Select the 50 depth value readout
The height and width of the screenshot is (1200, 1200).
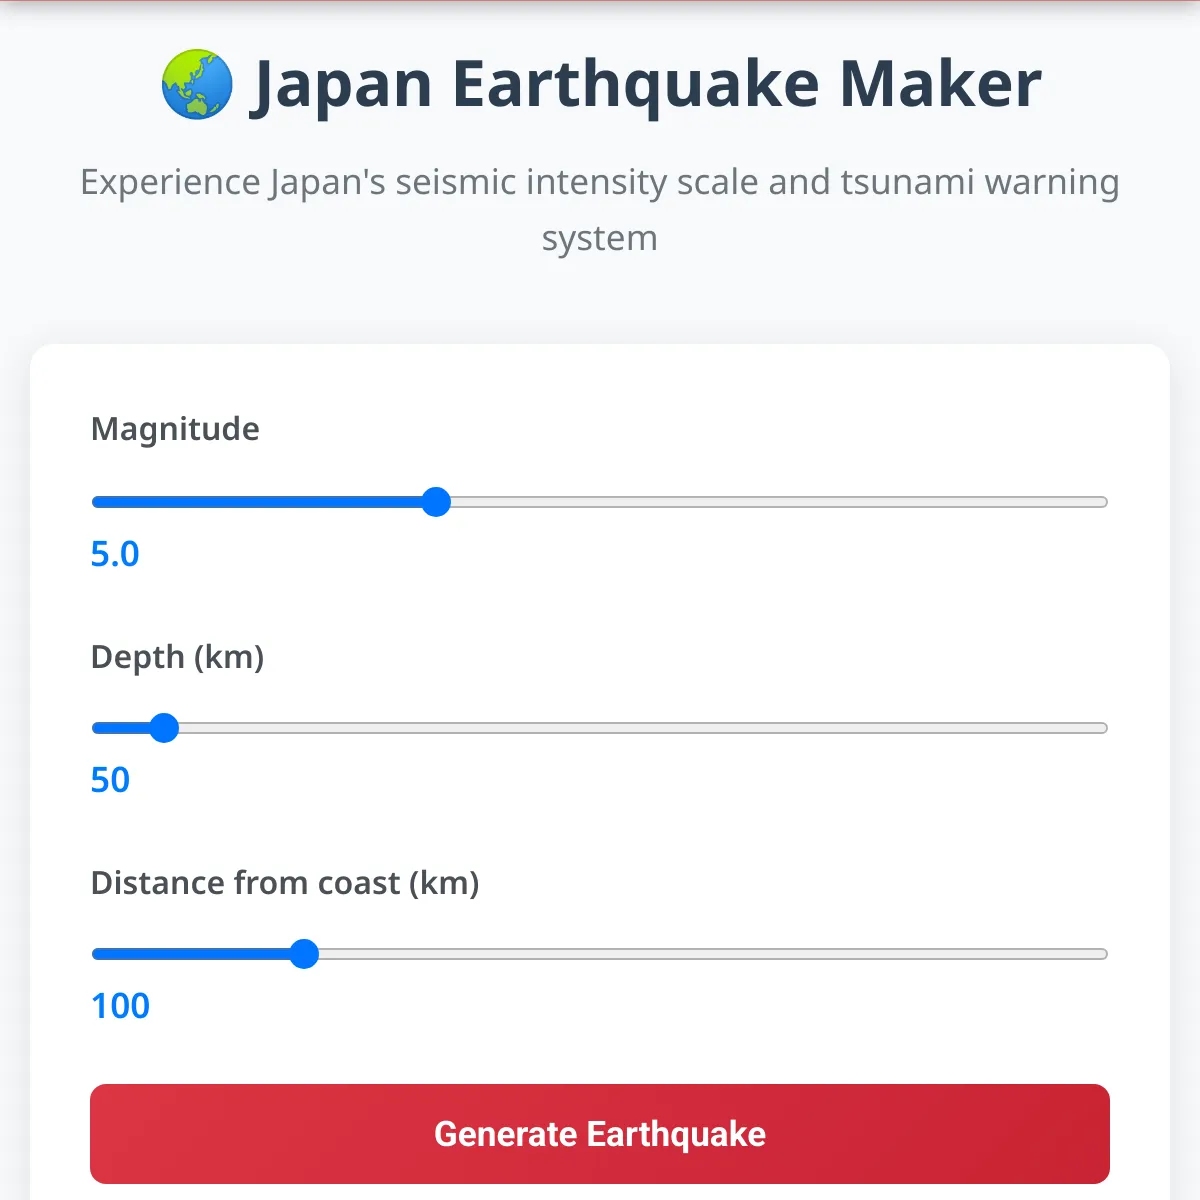pyautogui.click(x=110, y=780)
